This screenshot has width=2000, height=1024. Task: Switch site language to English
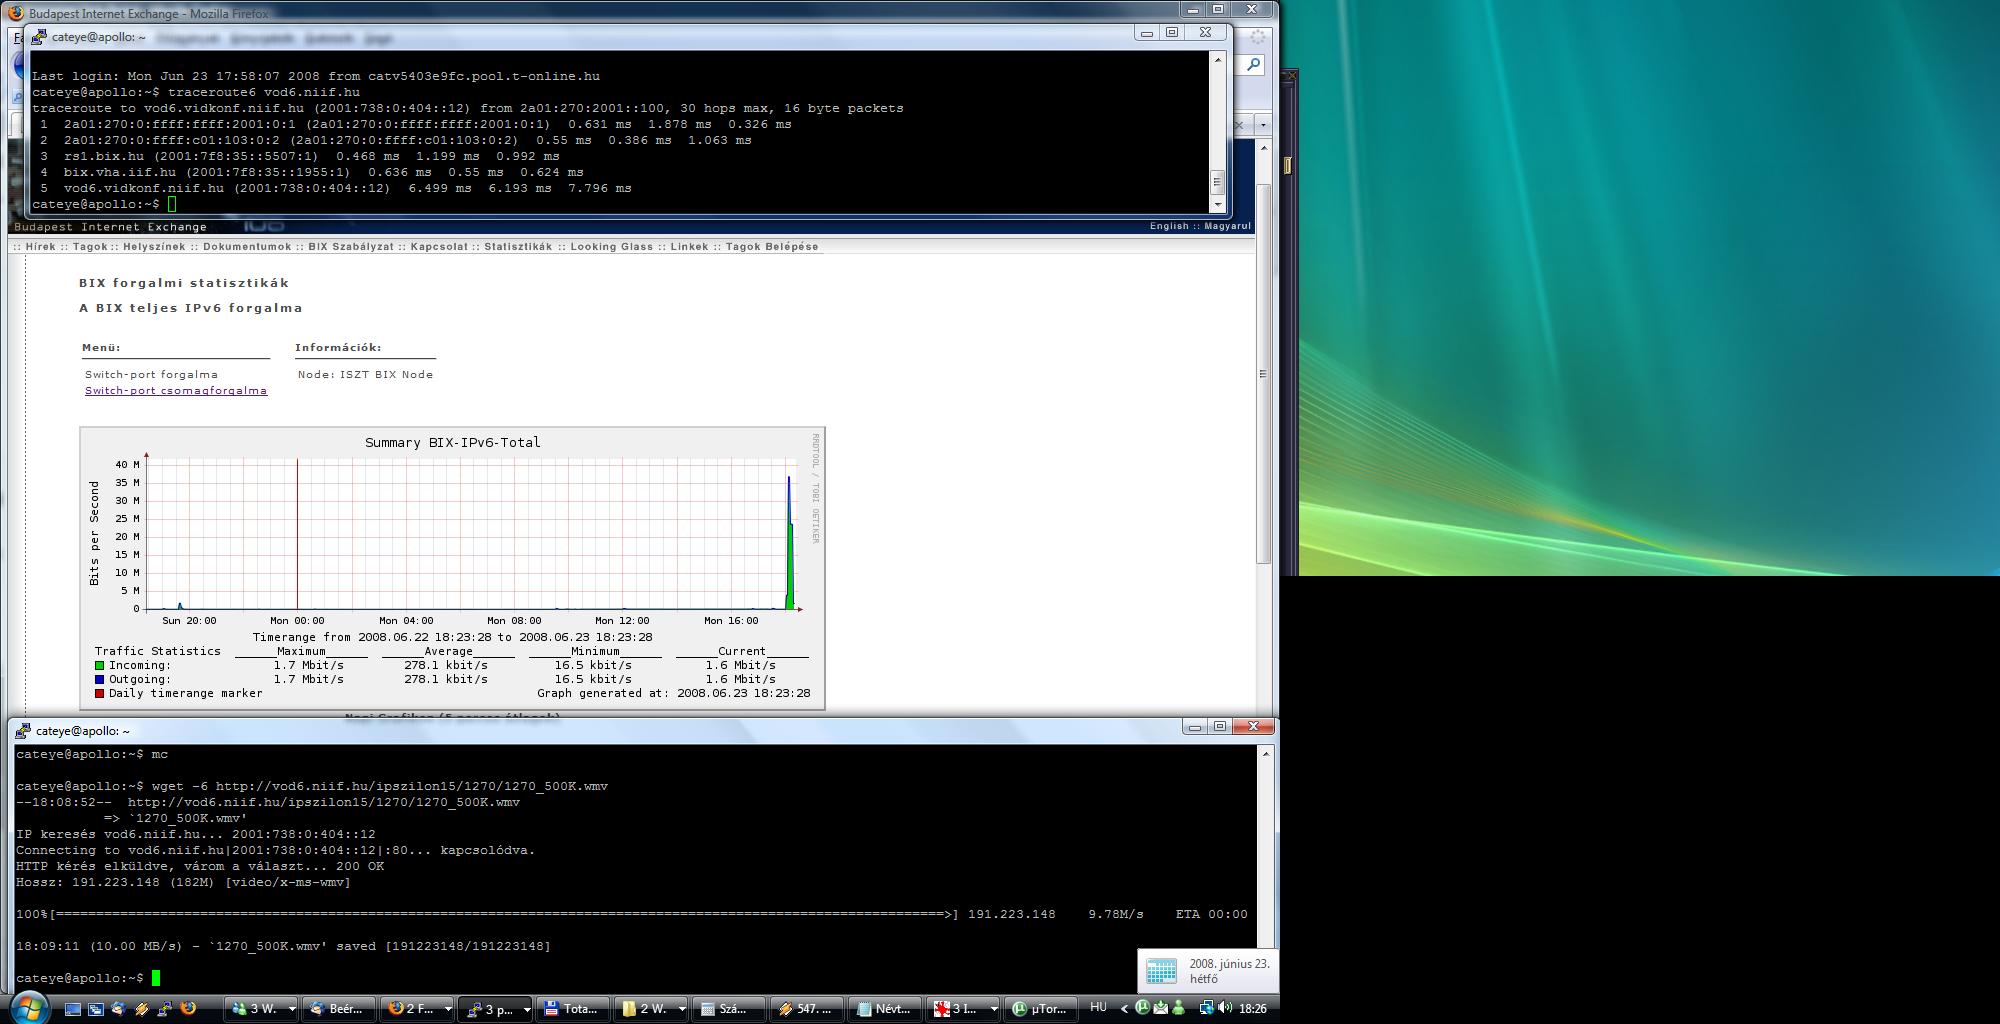pos(1168,226)
